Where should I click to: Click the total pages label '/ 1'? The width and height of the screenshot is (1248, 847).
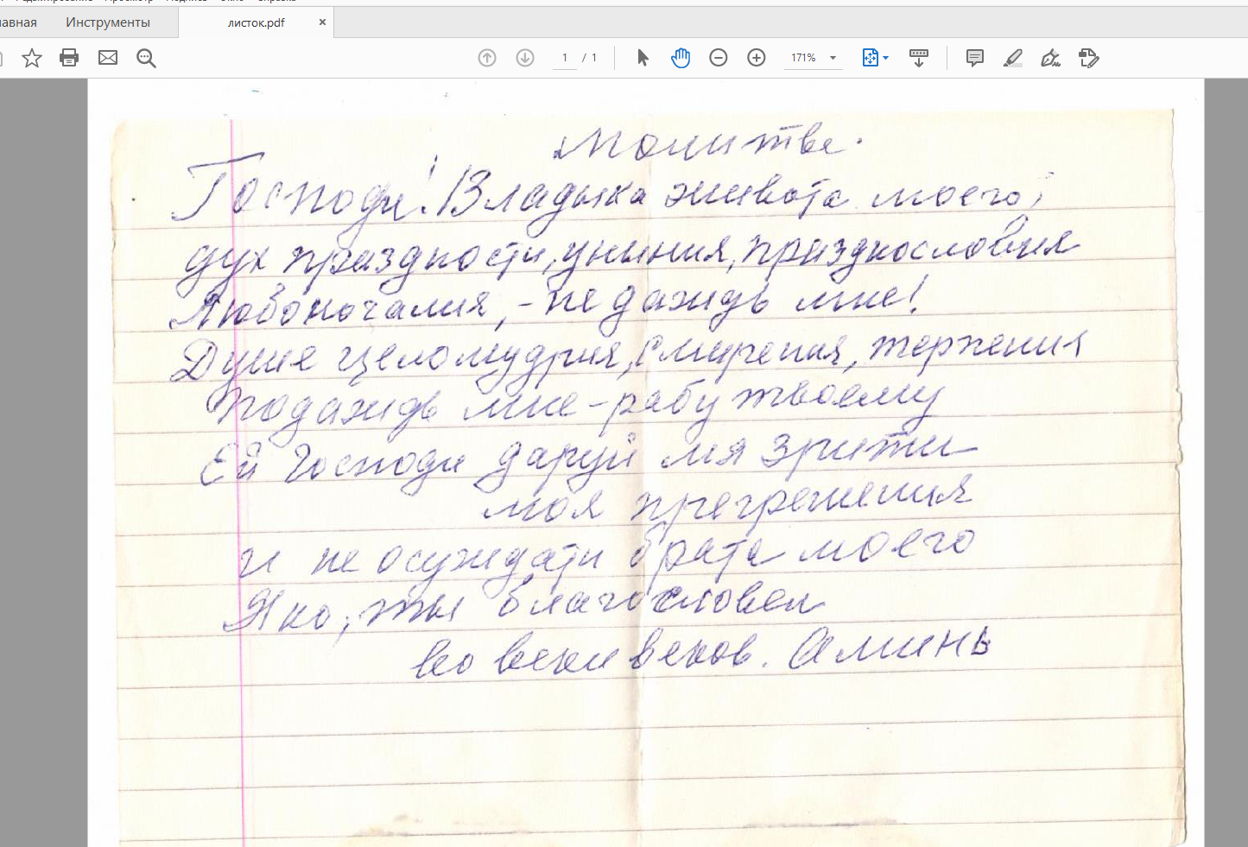point(590,58)
